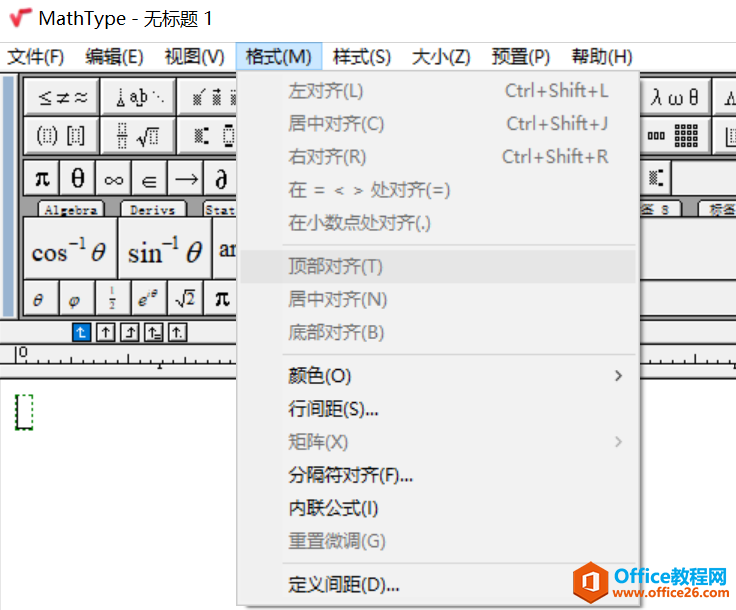
Task: Open the fraction and radical templates palette
Action: coord(138,136)
